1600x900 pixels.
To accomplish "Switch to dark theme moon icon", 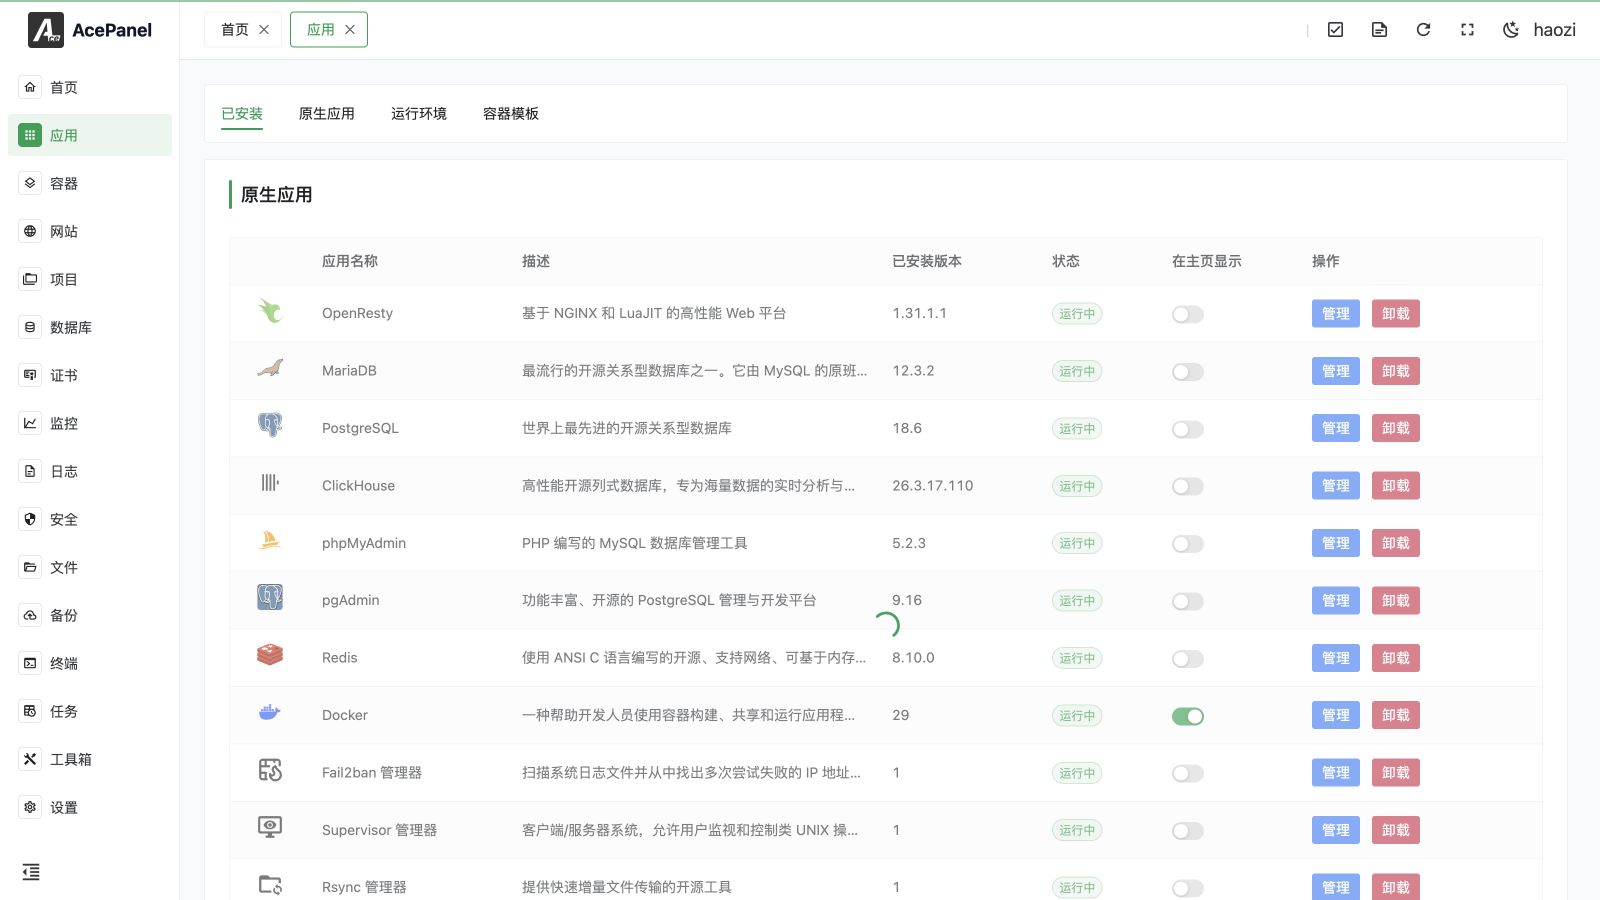I will coord(1511,30).
